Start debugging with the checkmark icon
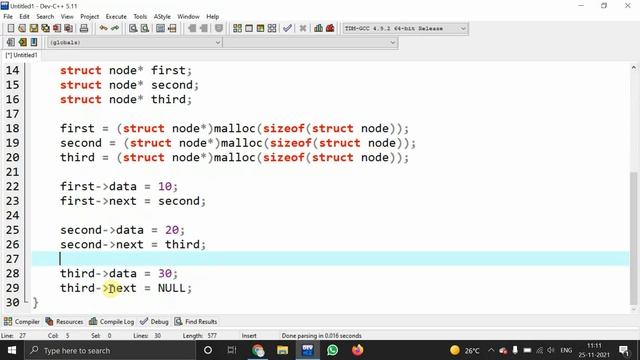The width and height of the screenshot is (640, 360). [x=287, y=28]
